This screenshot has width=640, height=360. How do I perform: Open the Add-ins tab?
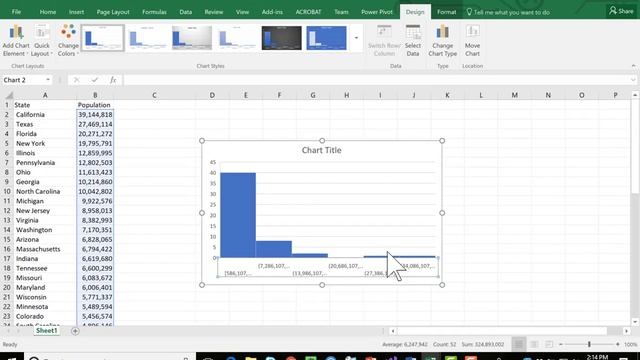tap(272, 12)
